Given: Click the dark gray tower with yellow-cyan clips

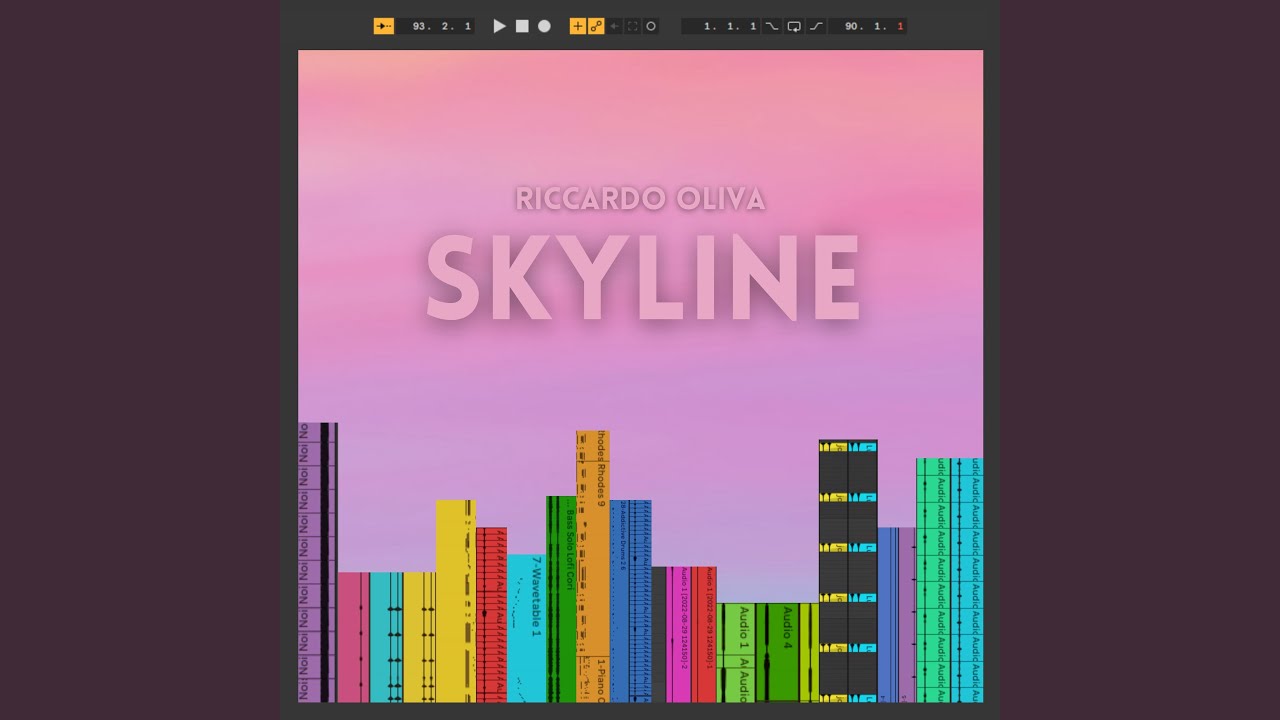Looking at the screenshot, I should click(848, 571).
